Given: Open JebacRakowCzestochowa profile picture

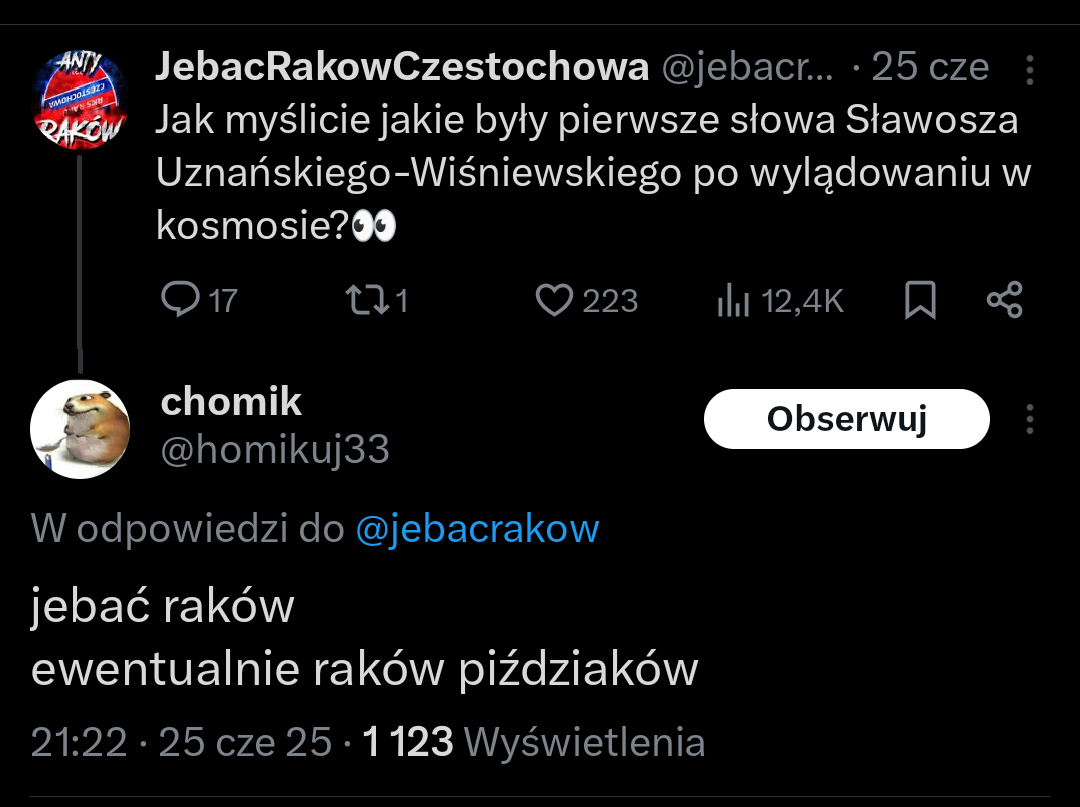Looking at the screenshot, I should (80, 102).
